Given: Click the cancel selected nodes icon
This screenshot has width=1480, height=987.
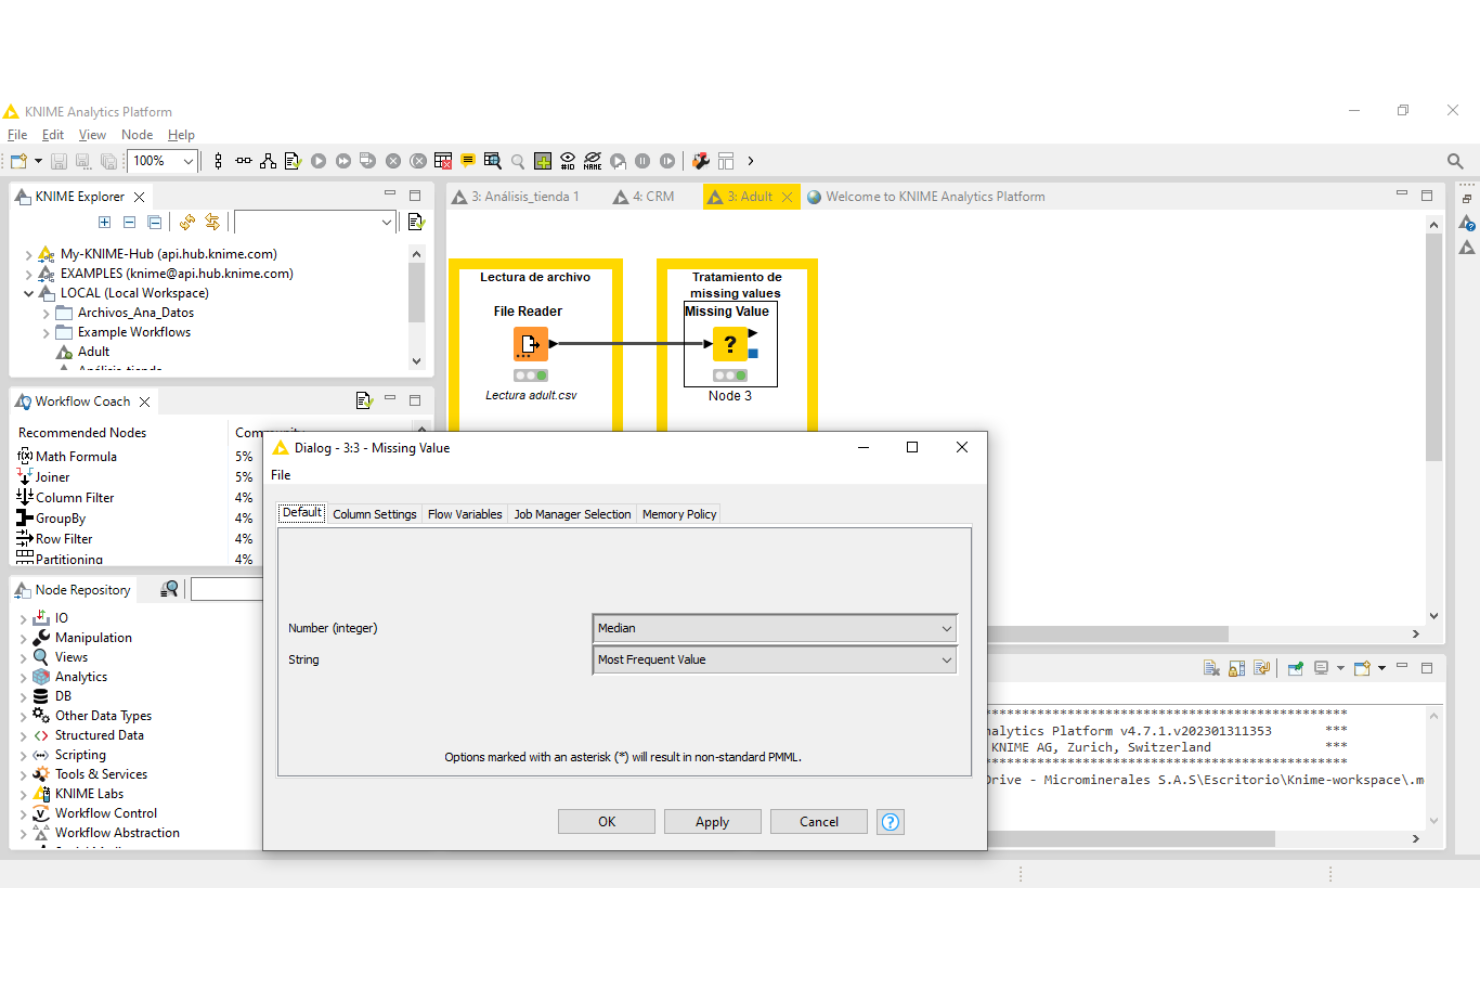Looking at the screenshot, I should [393, 161].
